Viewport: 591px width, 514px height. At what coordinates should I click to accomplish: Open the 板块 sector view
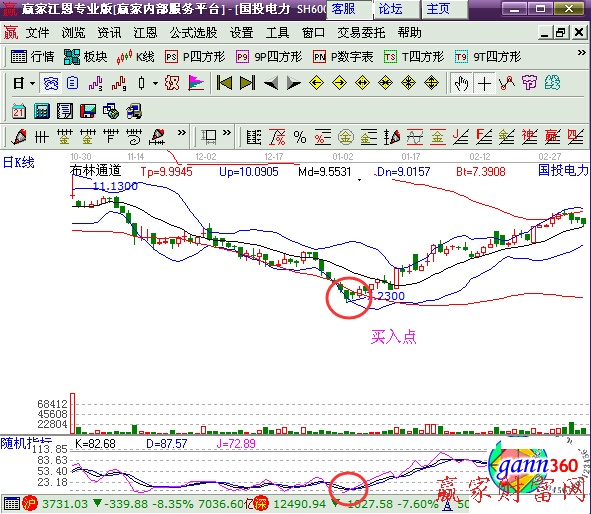point(86,57)
